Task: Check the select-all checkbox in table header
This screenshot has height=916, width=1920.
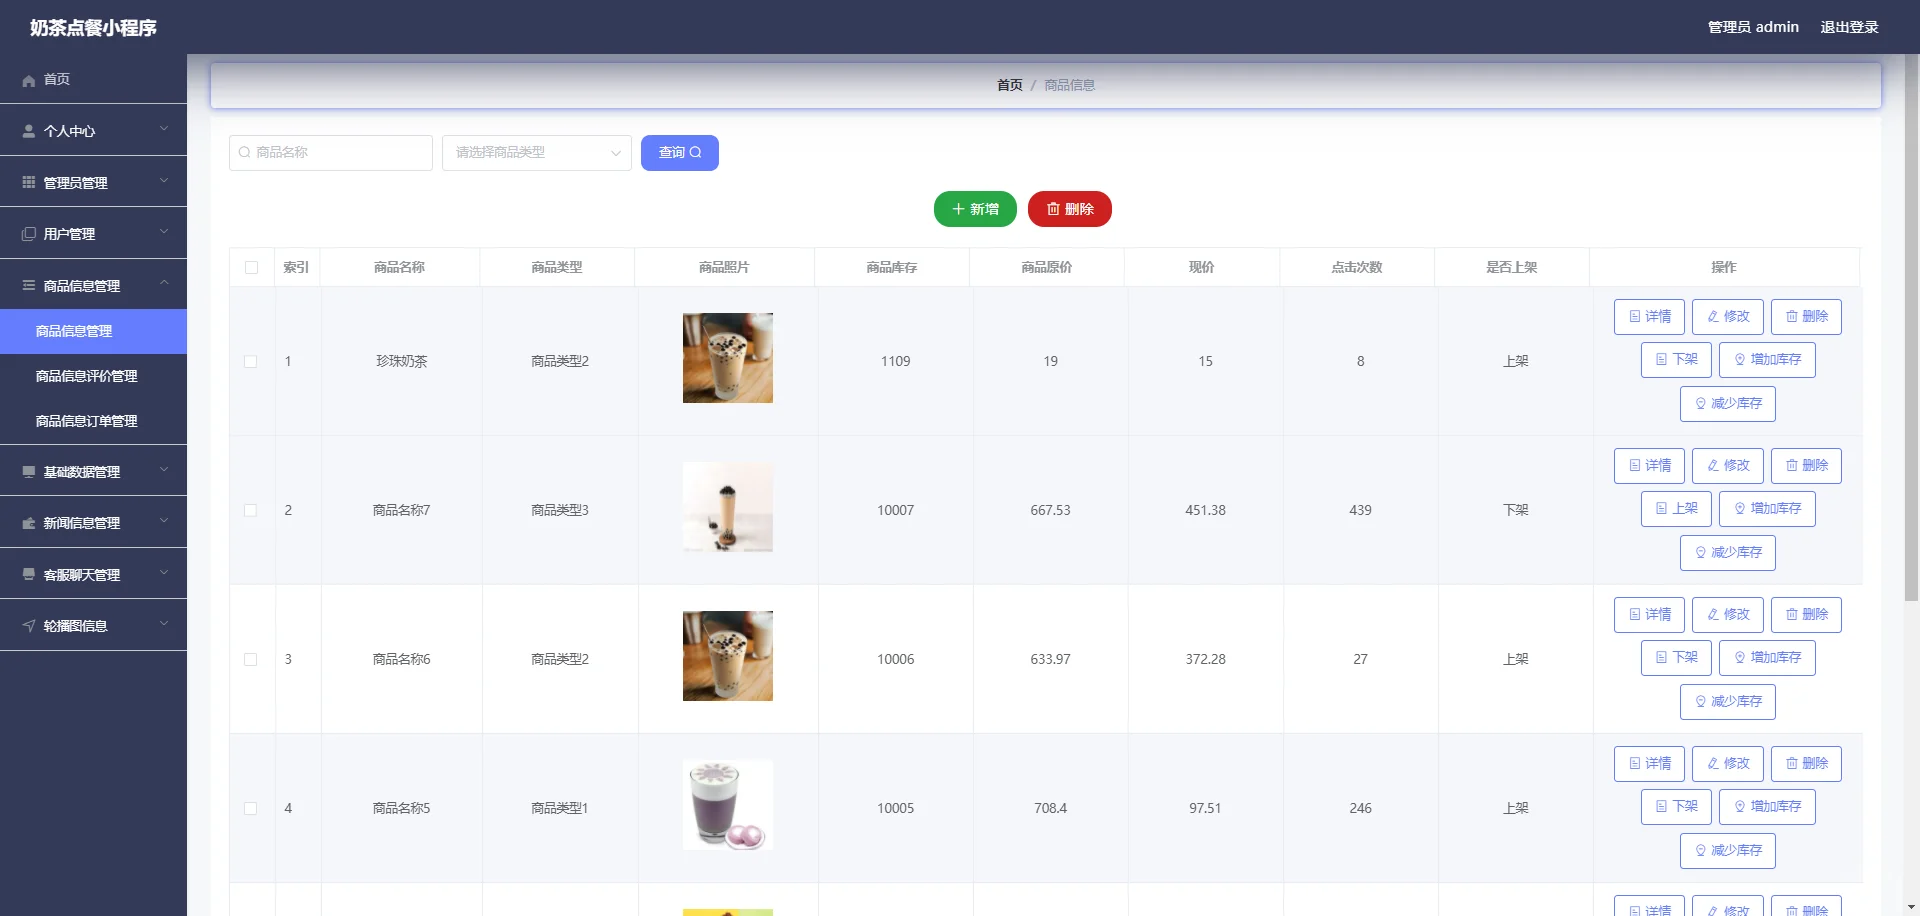Action: pos(251,267)
